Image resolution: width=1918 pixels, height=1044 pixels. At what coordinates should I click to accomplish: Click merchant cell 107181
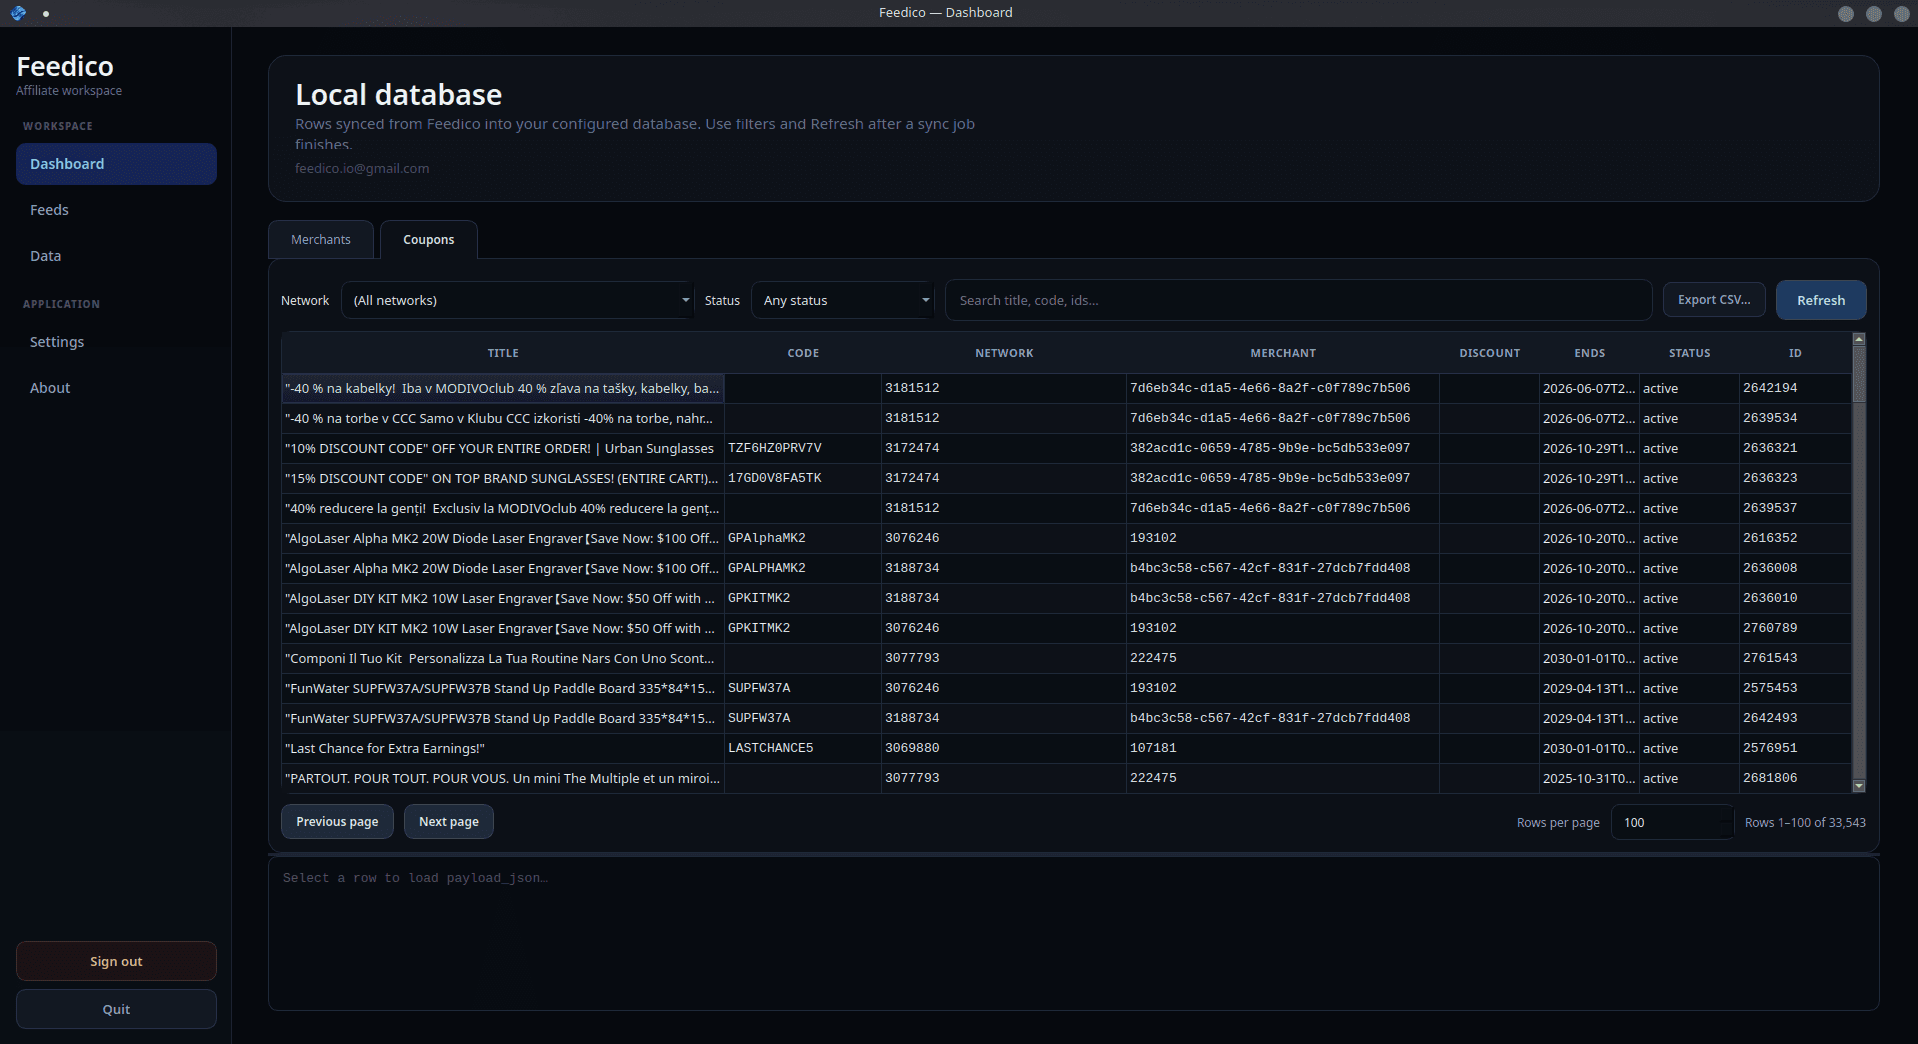(x=1283, y=748)
